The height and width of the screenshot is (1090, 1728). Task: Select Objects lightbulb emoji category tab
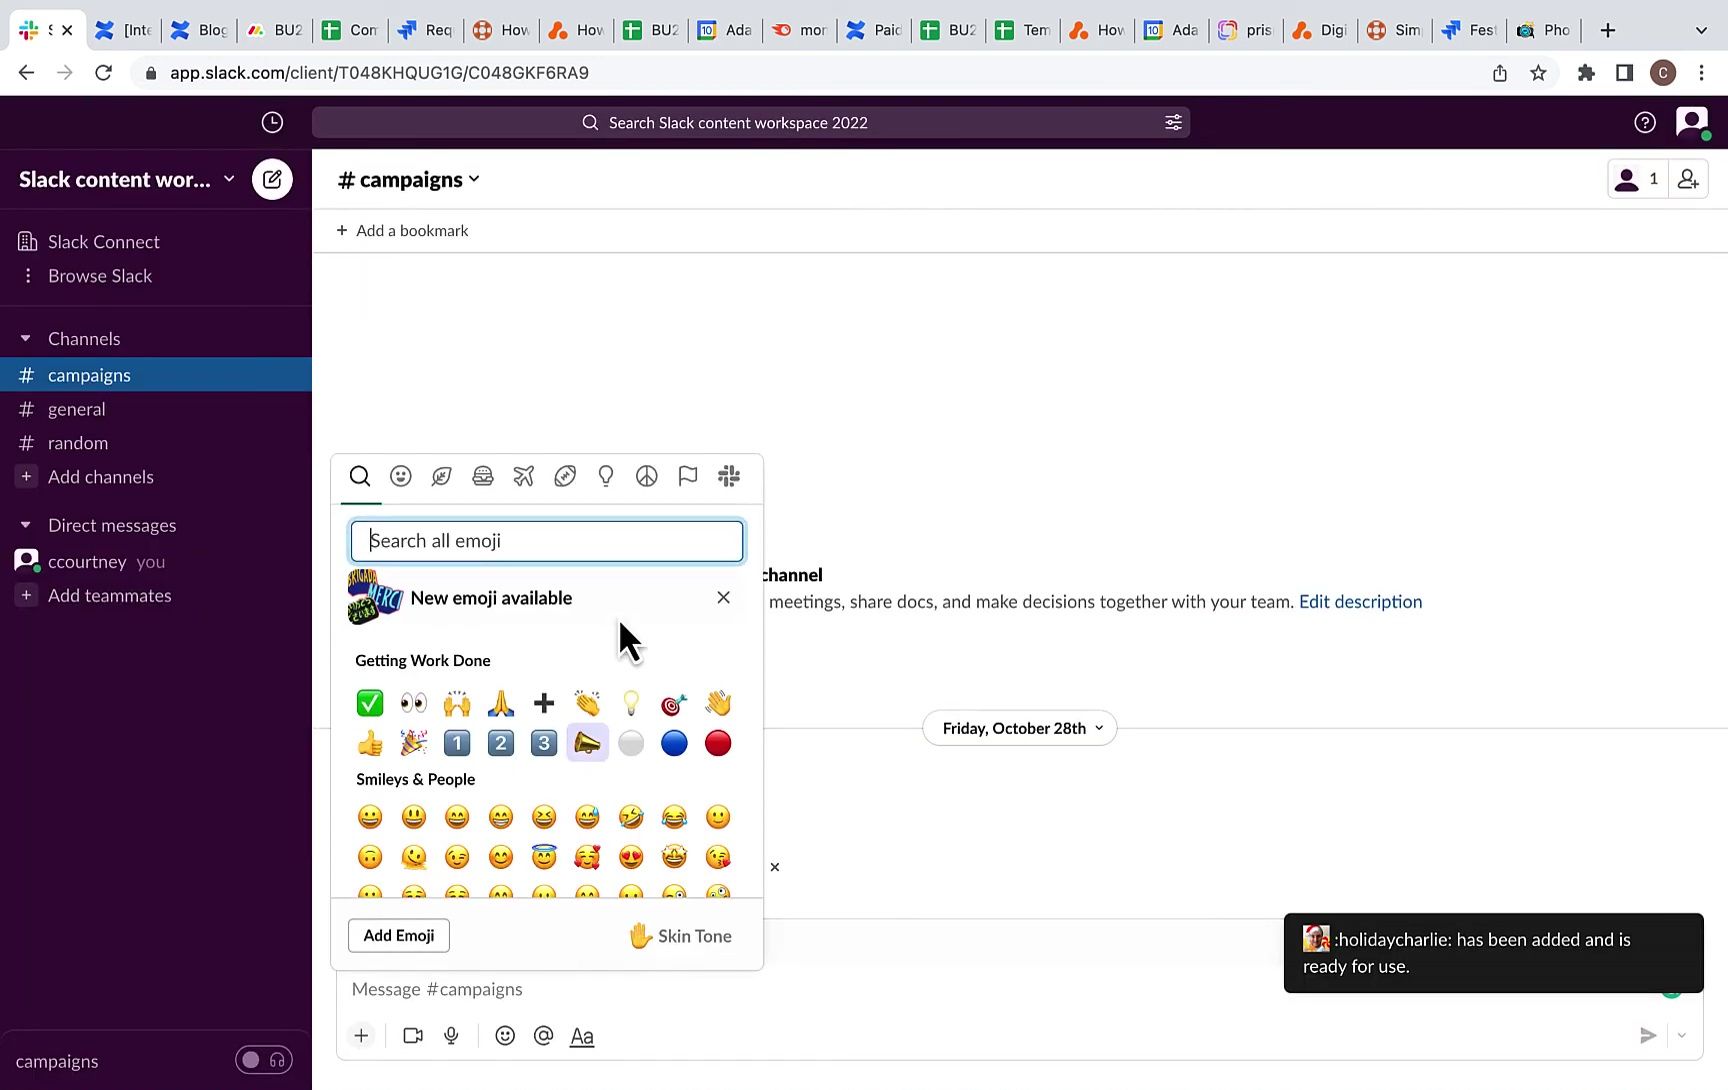click(606, 476)
